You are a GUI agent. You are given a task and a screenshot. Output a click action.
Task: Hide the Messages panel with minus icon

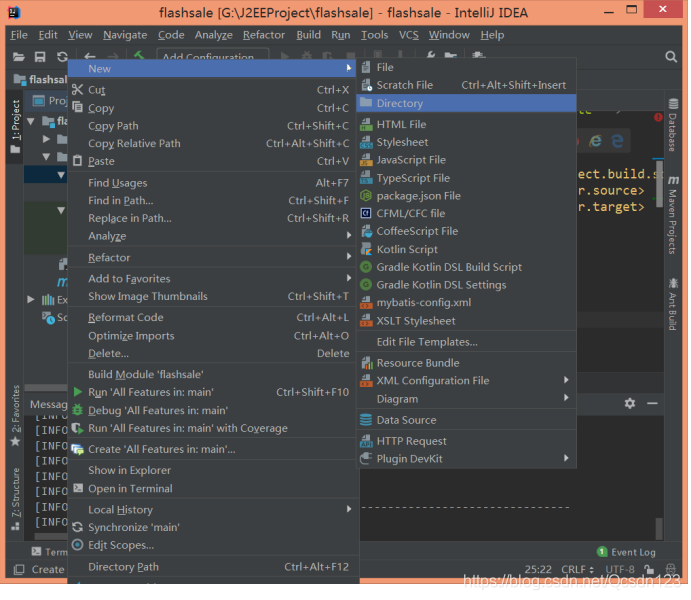652,403
